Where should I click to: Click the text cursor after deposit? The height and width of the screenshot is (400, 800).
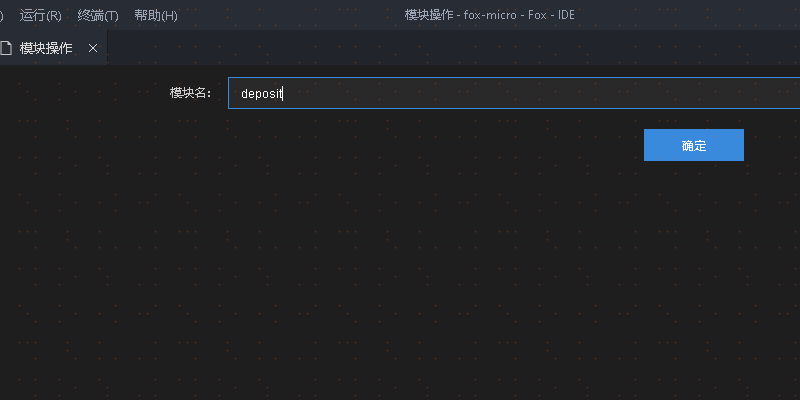[x=283, y=94]
